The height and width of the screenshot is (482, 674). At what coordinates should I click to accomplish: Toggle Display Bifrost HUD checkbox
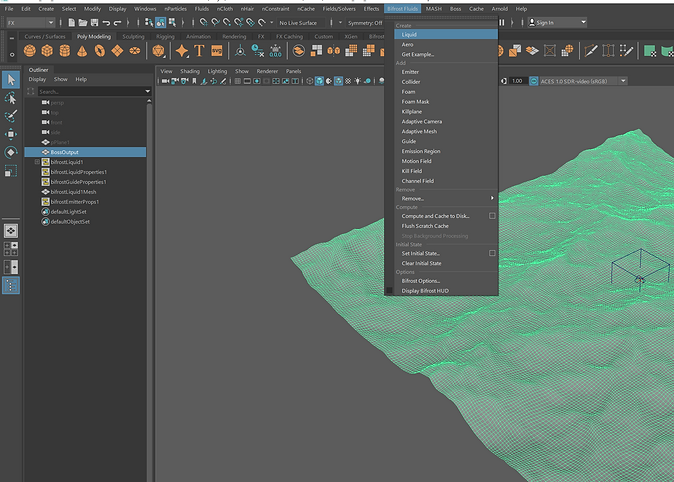pos(389,291)
